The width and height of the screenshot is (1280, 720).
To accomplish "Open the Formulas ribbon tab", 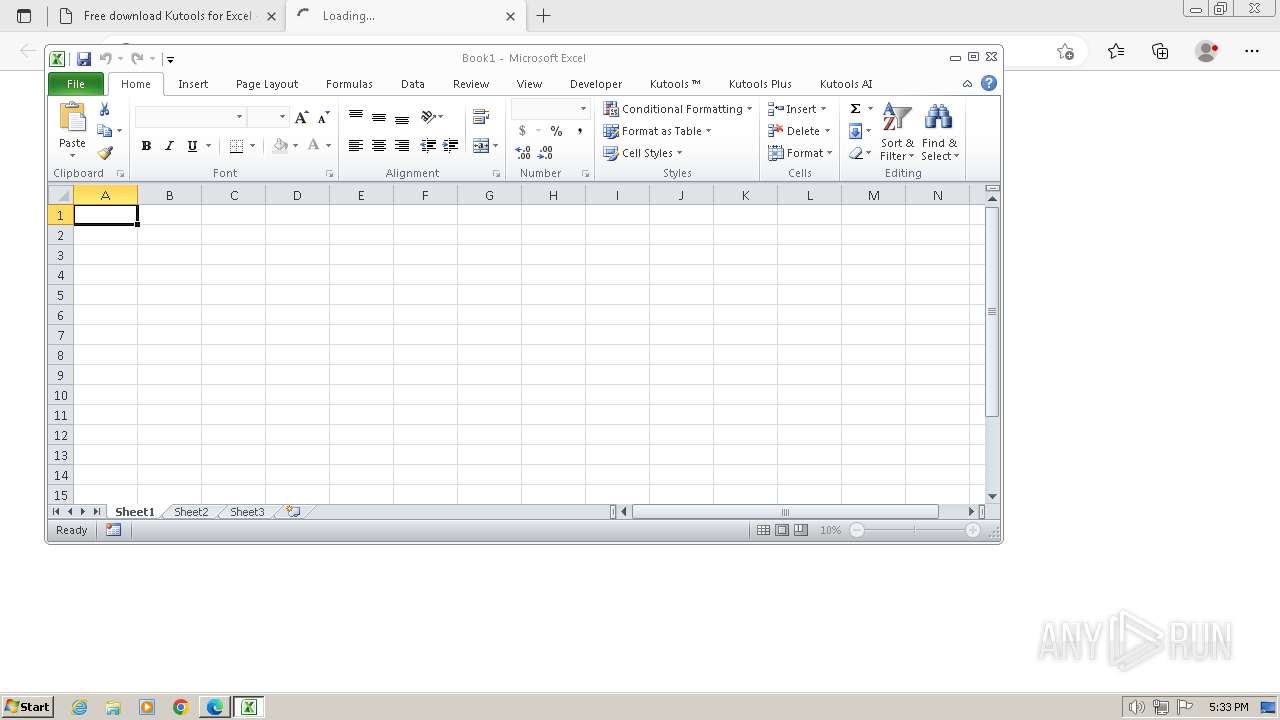I will (x=349, y=84).
